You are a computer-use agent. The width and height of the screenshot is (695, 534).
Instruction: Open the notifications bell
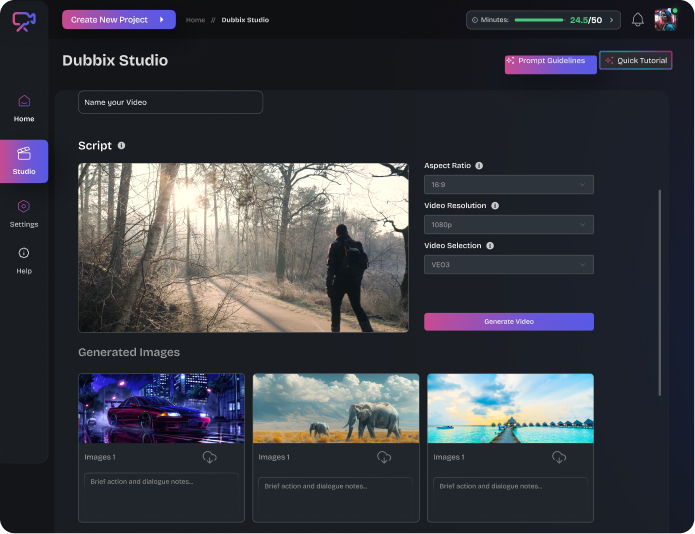[638, 20]
